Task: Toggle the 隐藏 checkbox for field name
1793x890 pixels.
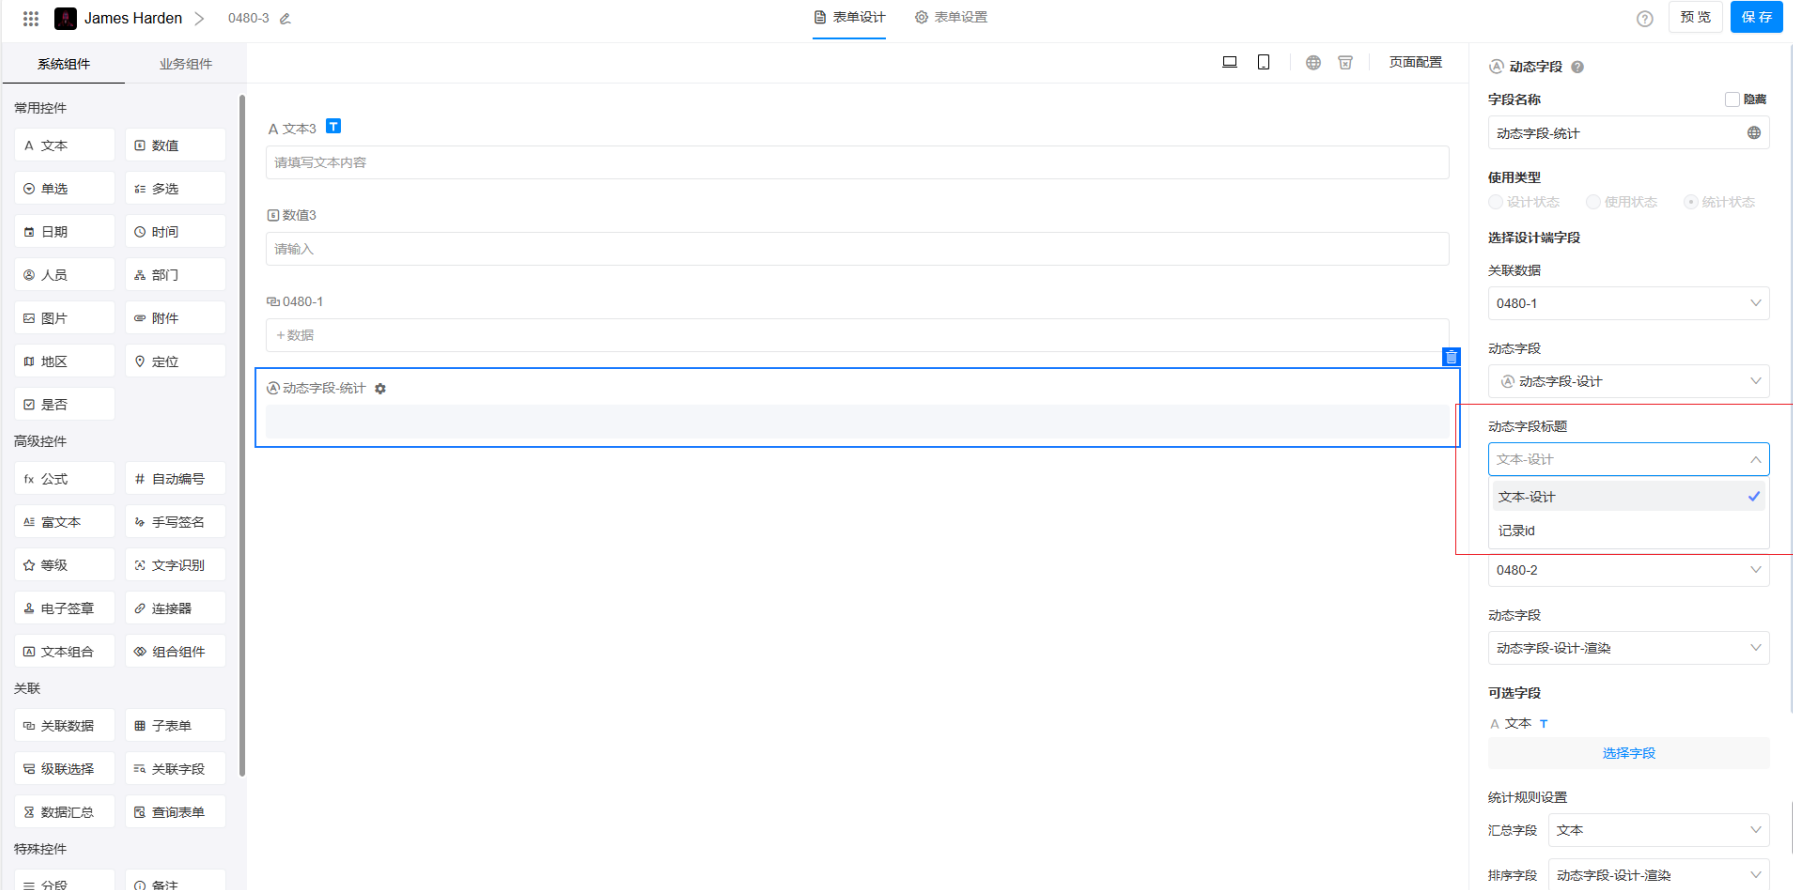Action: [1732, 99]
